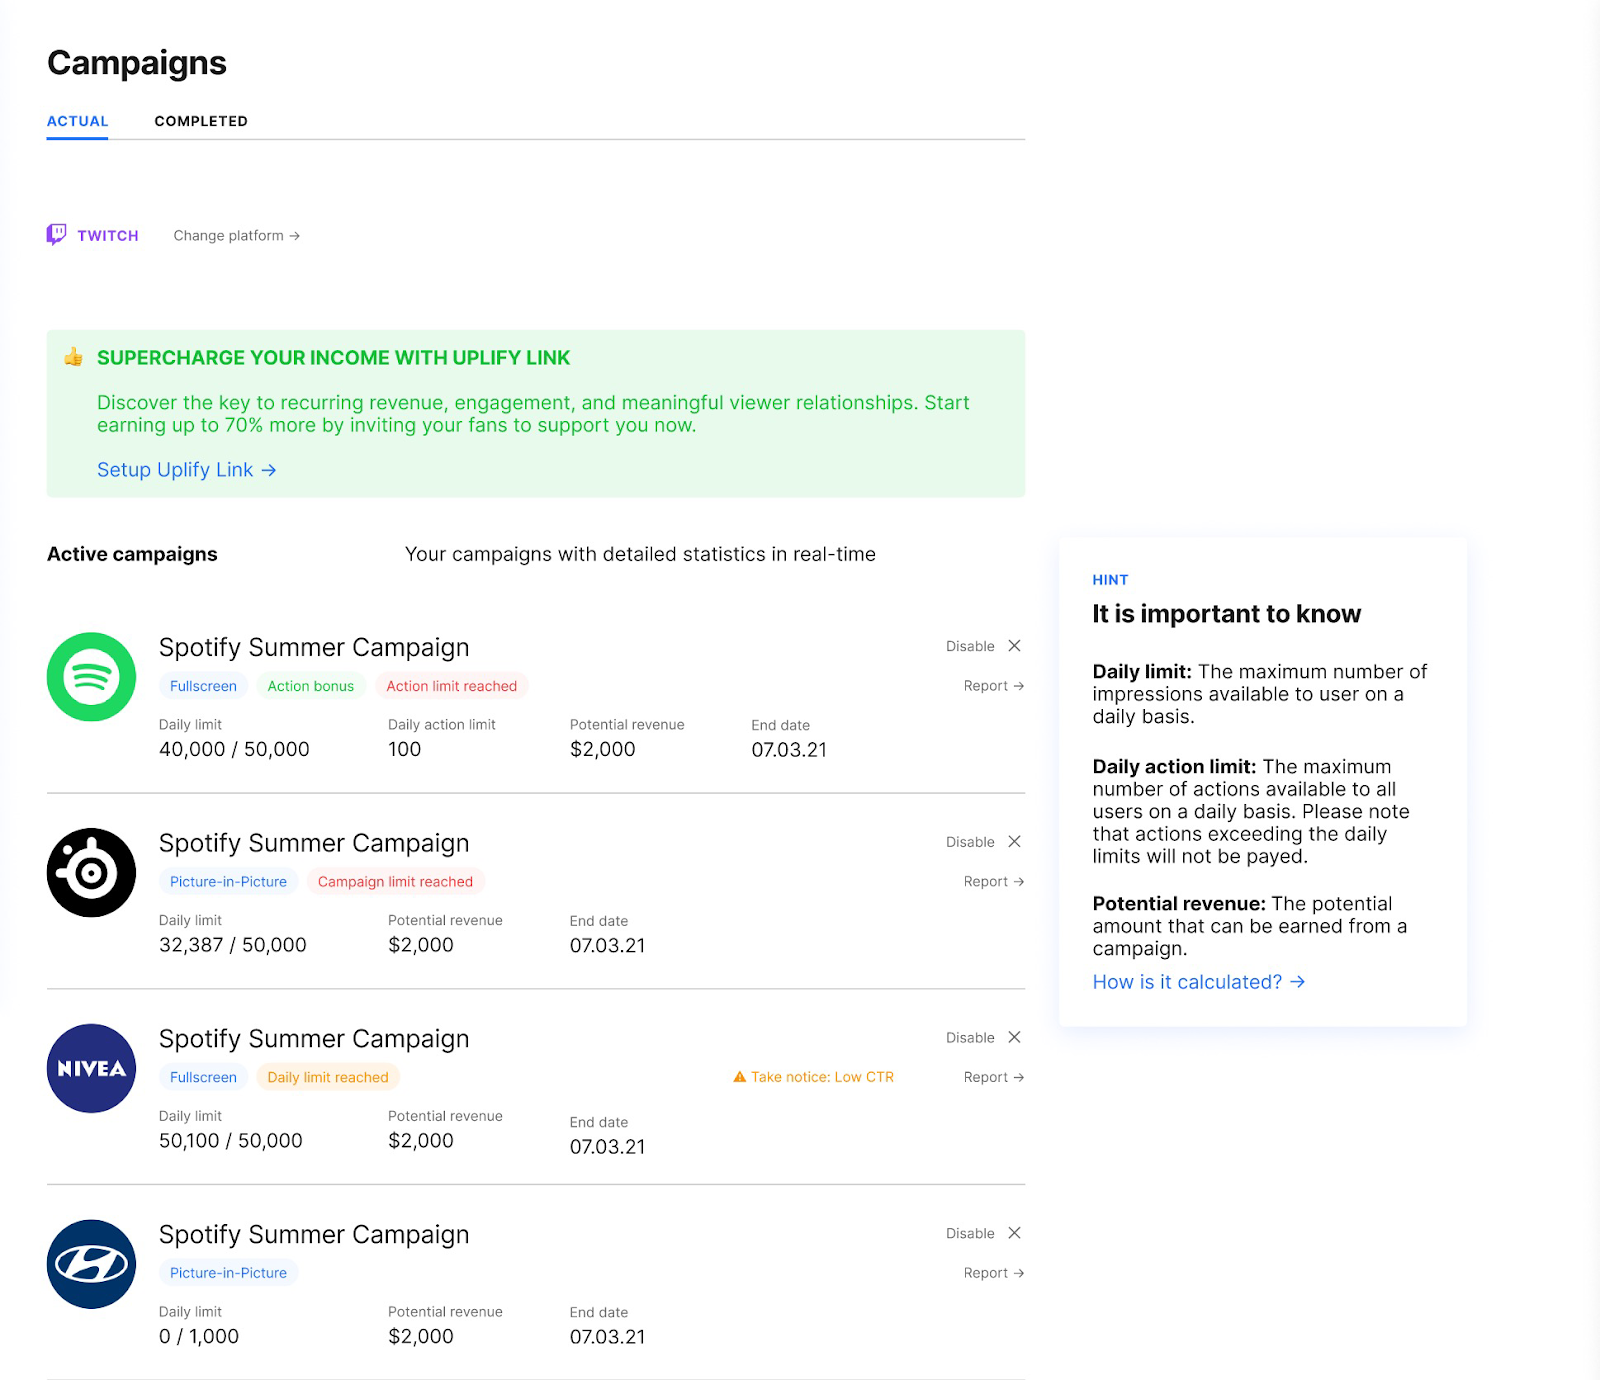The width and height of the screenshot is (1600, 1380).
Task: View Report for the Hyundai campaign
Action: coord(993,1273)
